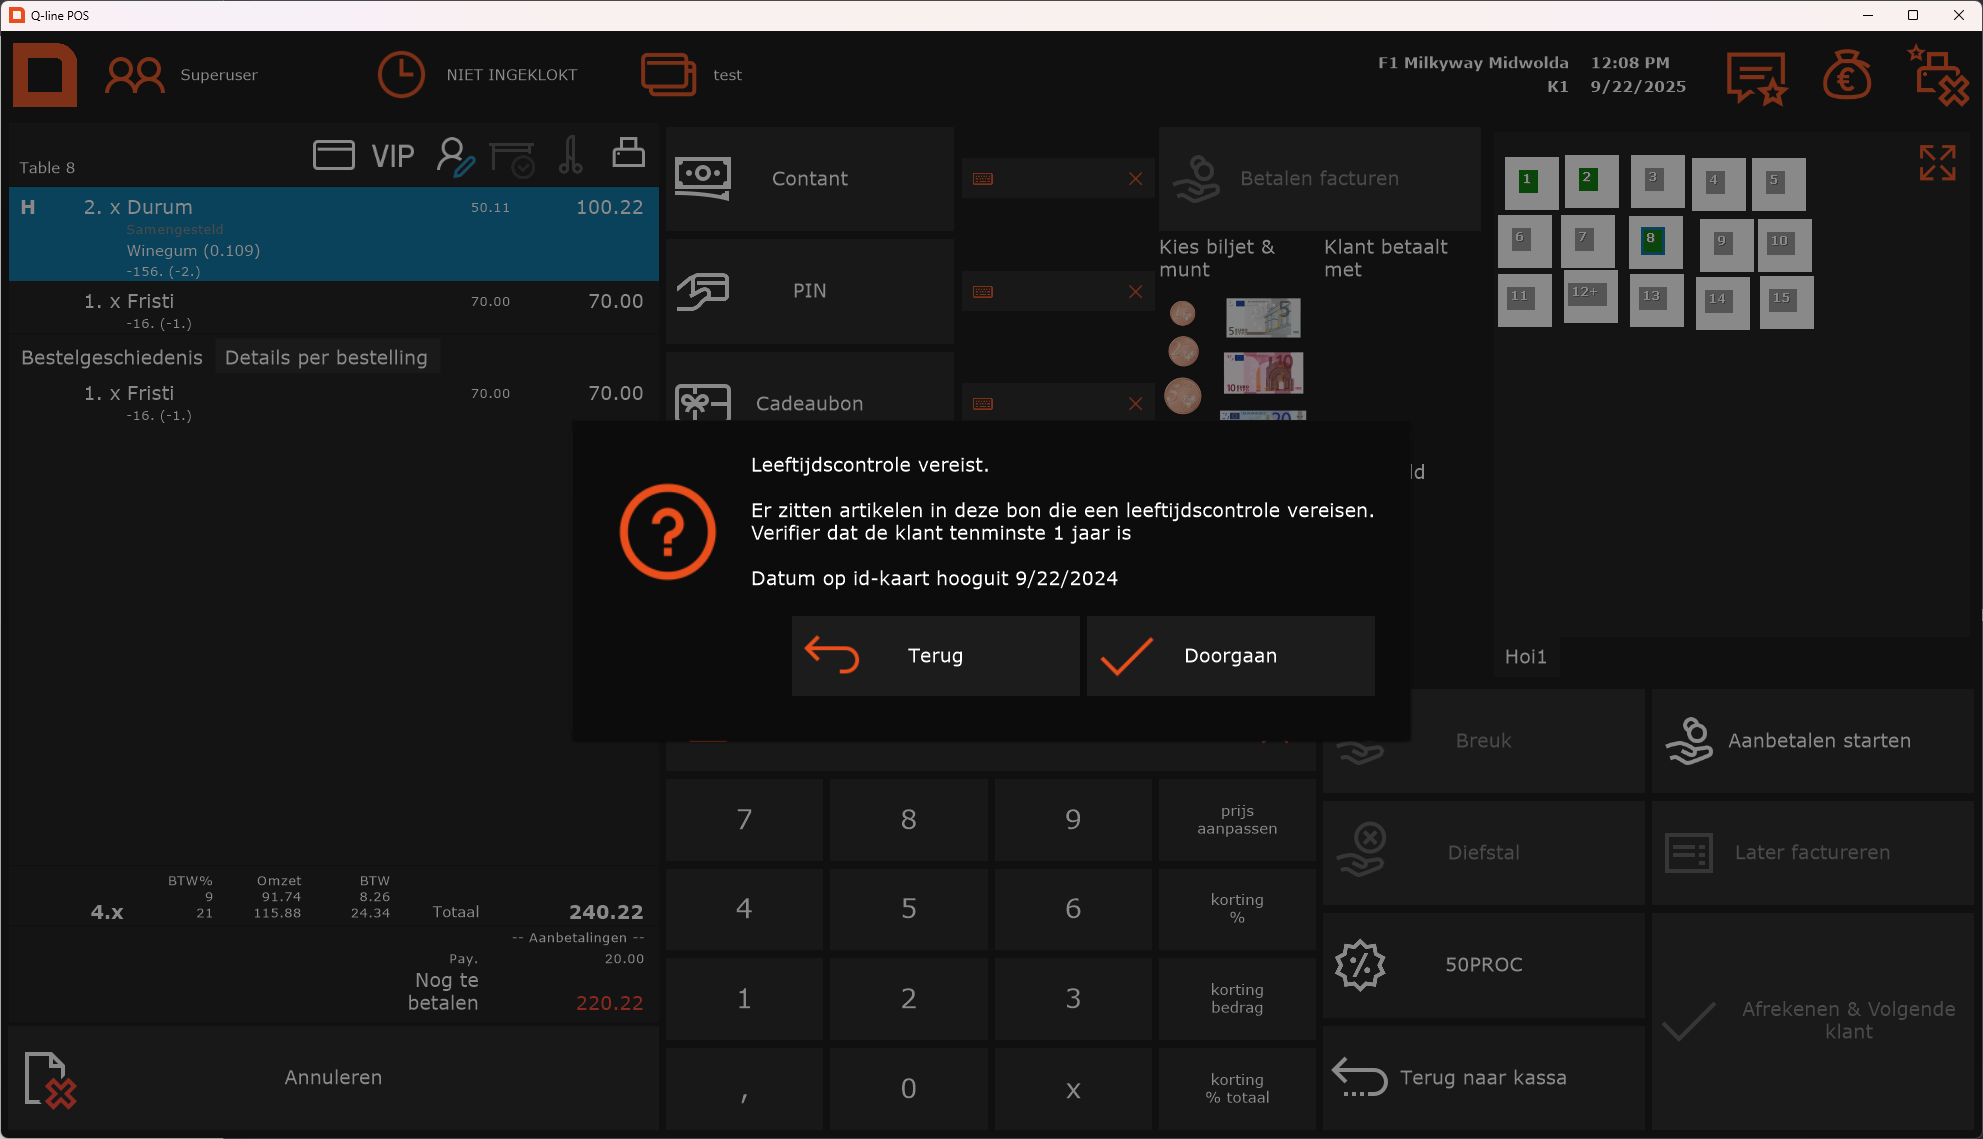Open the Bestelgeschiedenis tab

click(112, 358)
